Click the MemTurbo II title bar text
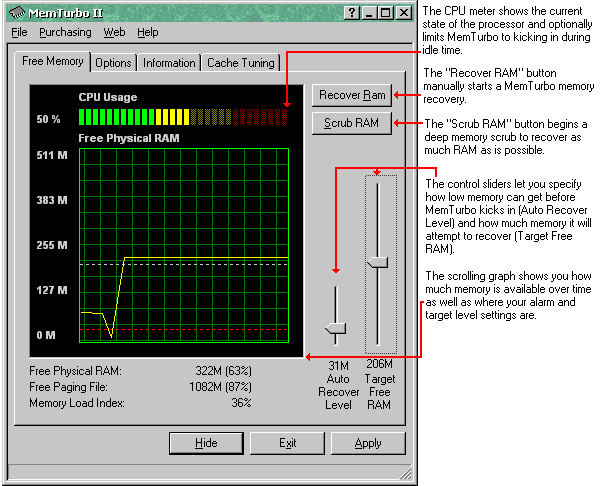Viewport: 604px width, 486px height. pos(66,13)
